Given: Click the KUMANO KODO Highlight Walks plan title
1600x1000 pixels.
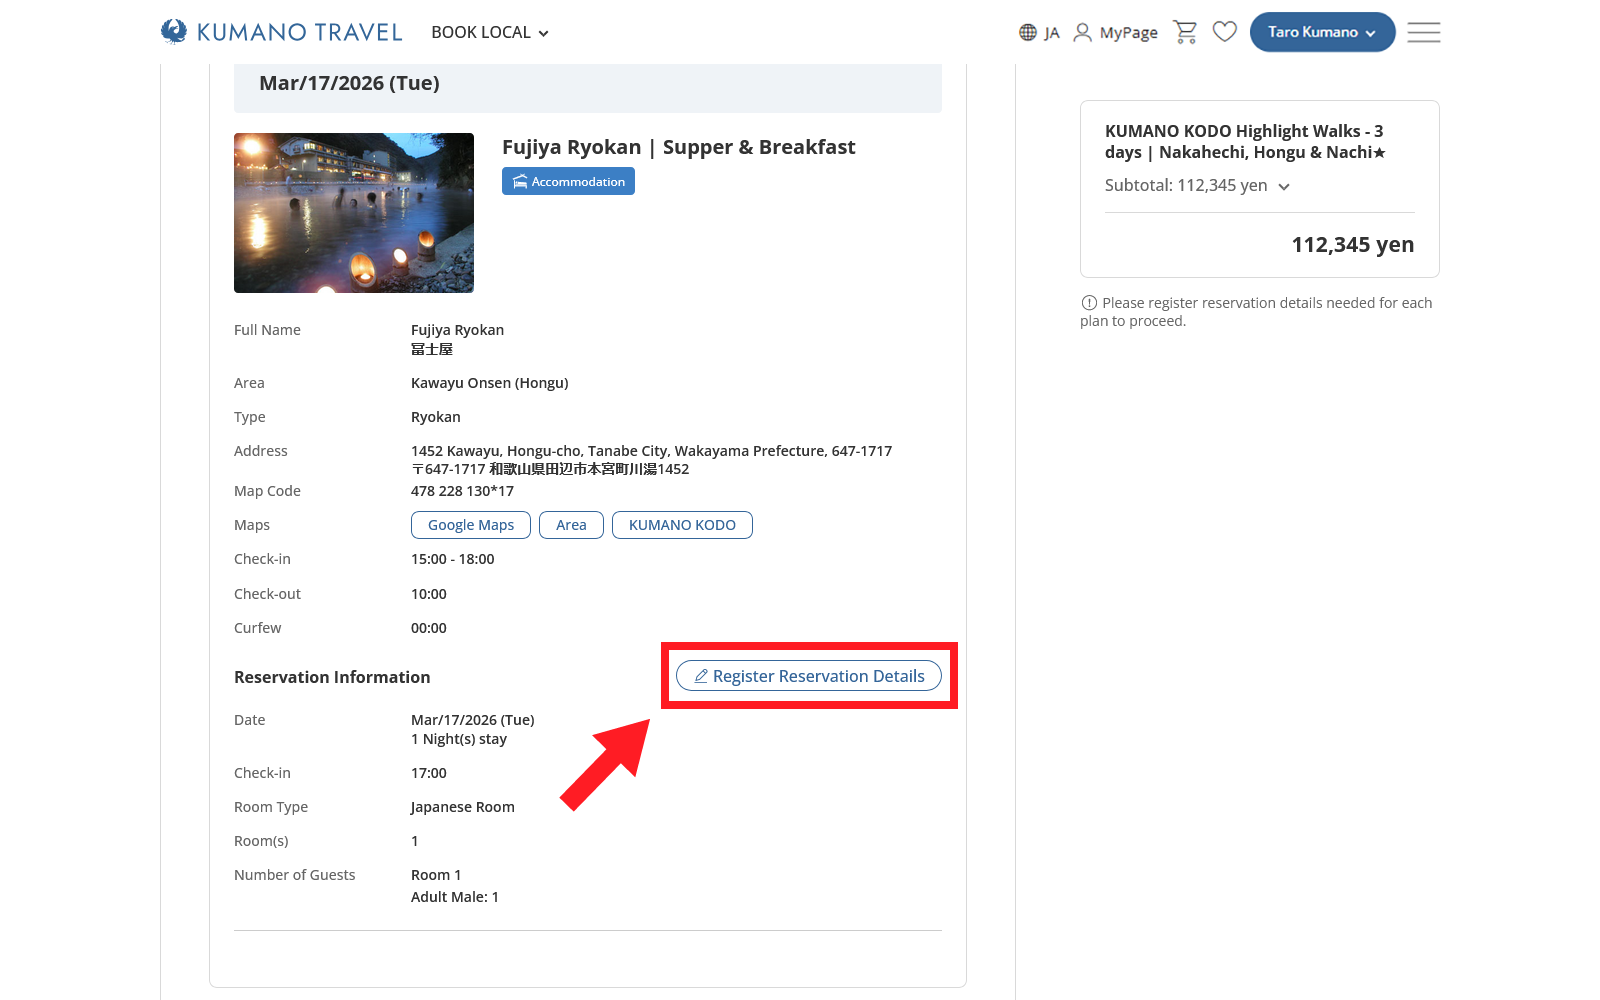Looking at the screenshot, I should [x=1244, y=142].
